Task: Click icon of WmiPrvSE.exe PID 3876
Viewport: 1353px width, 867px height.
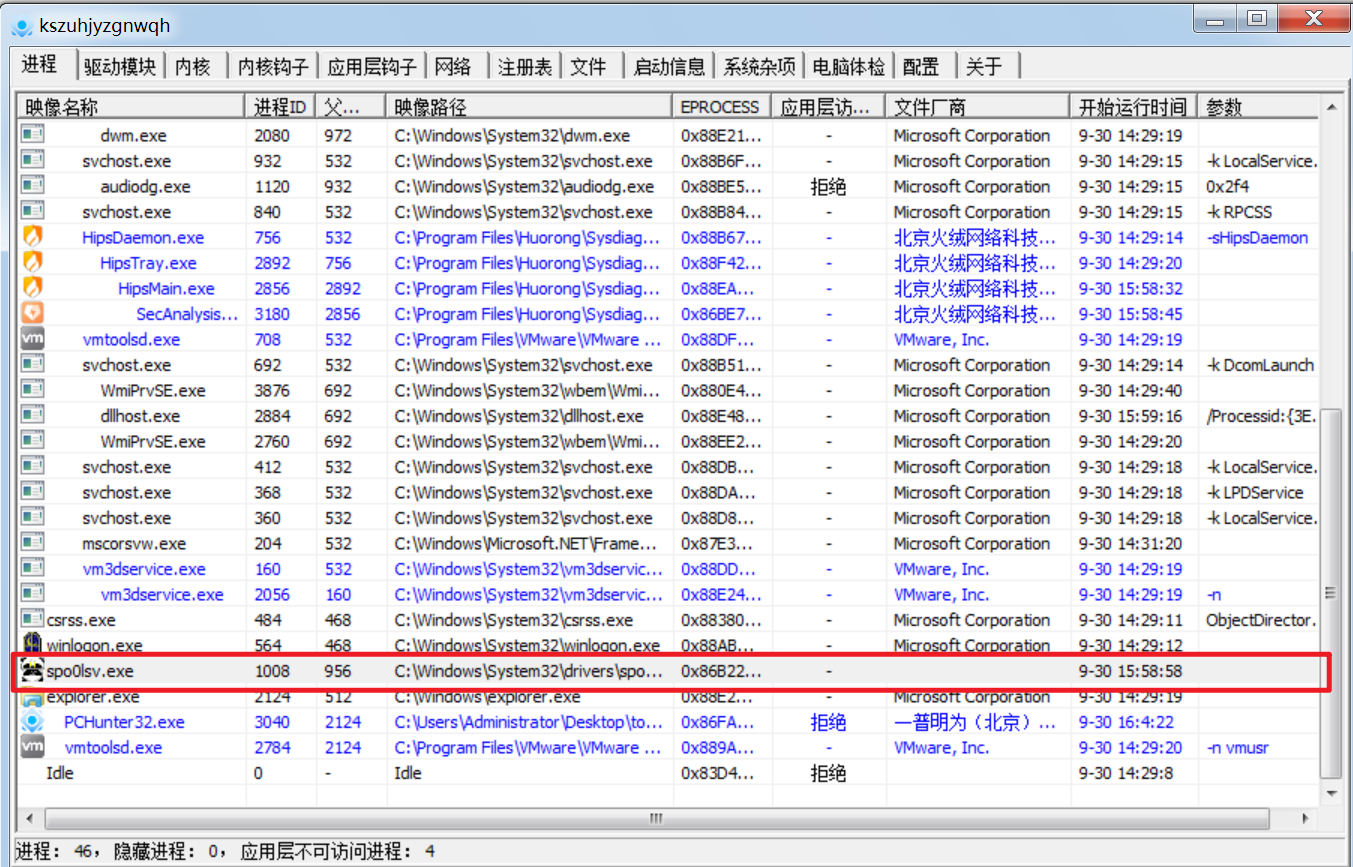Action: click(x=32, y=390)
